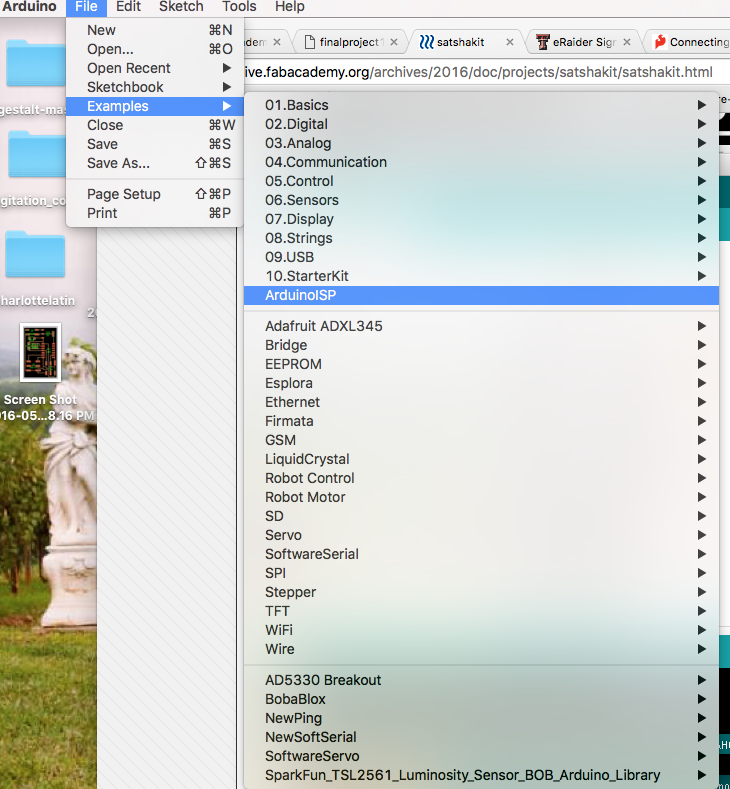Expand the 06.Sensors examples submenu
Viewport: 730px width, 789px height.
click(x=481, y=200)
